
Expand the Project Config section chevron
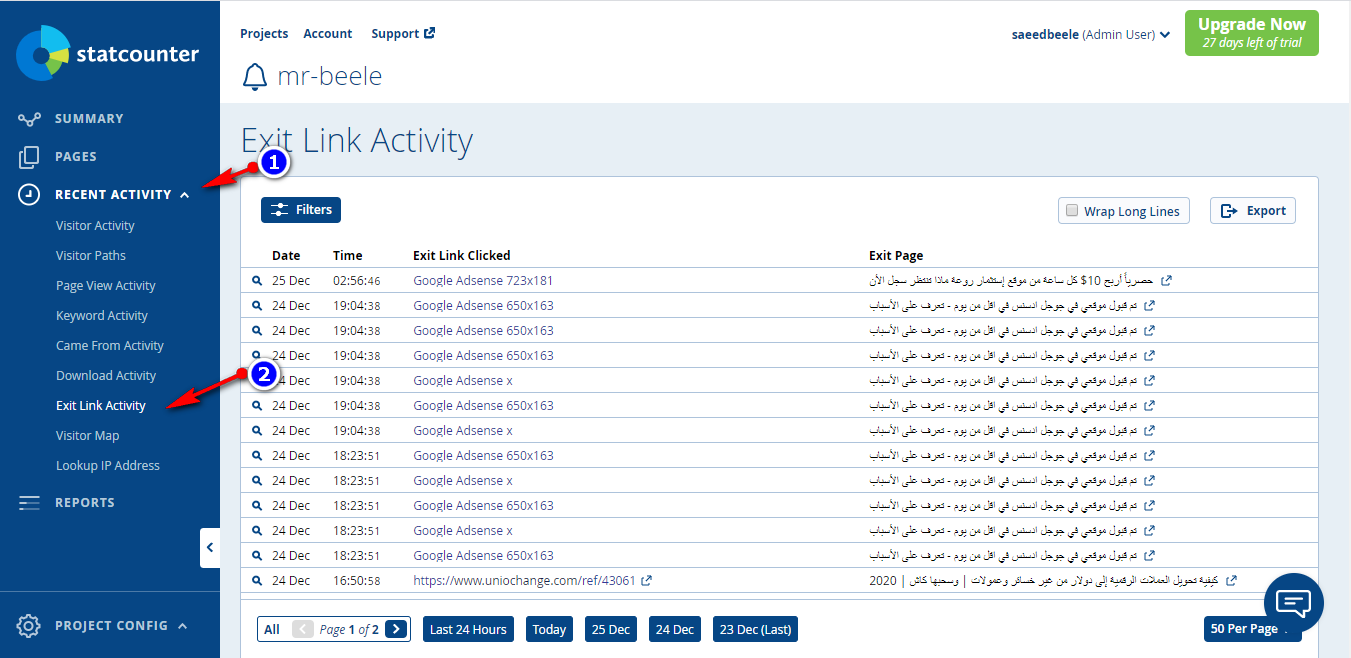click(x=182, y=626)
